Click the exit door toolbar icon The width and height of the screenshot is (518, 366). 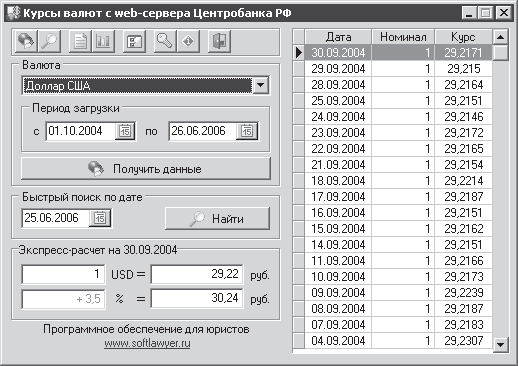(219, 42)
